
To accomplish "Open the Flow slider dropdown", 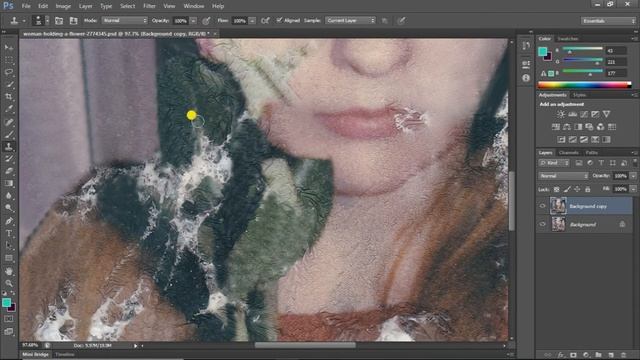I will tap(252, 21).
